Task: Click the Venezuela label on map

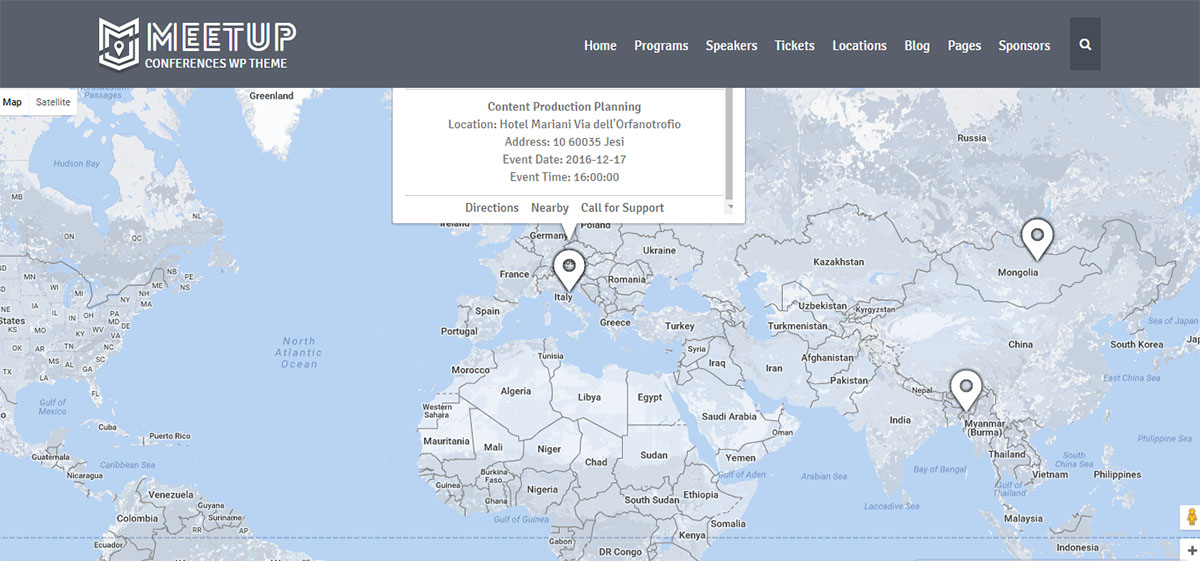Action: click(170, 495)
